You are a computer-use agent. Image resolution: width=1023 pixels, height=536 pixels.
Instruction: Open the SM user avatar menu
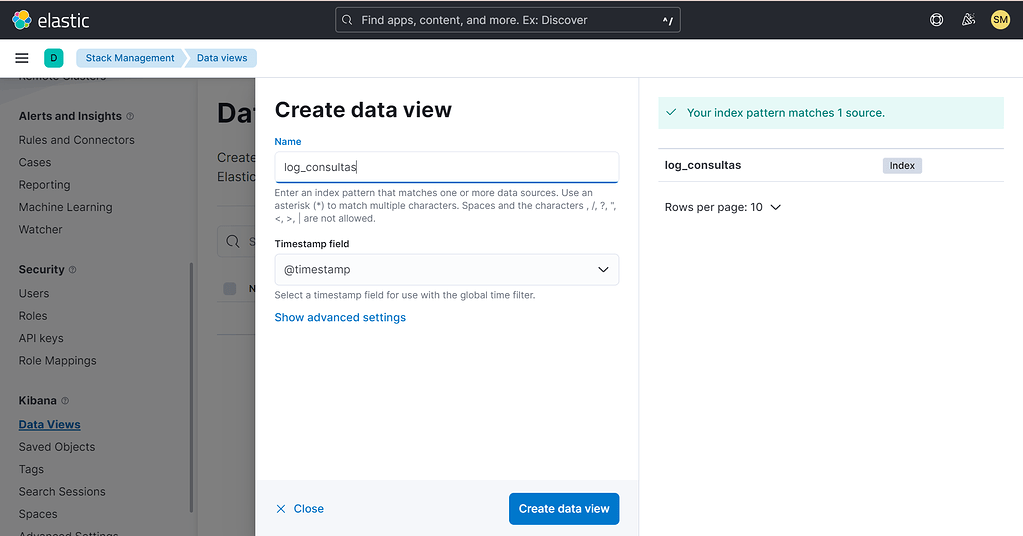[x=1000, y=20]
